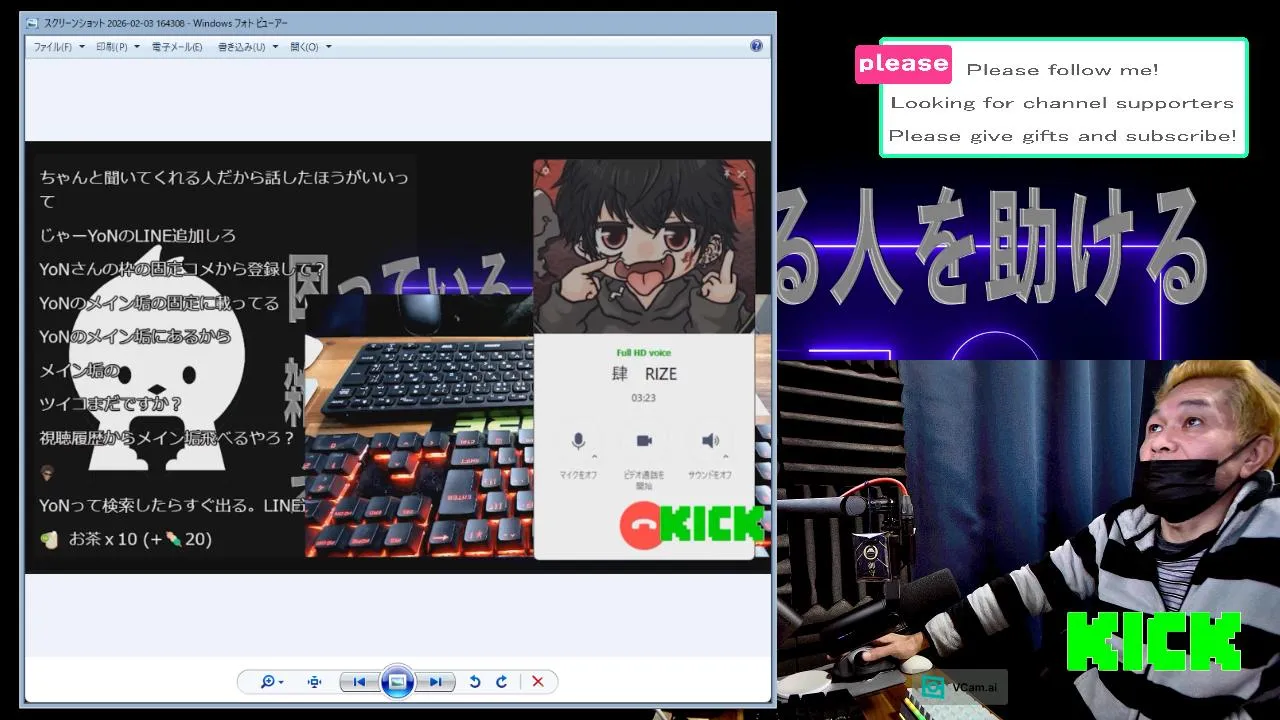Viewport: 1280px width, 720px height.
Task: Expand the 書き込み(U) dropdown menu
Action: click(247, 47)
